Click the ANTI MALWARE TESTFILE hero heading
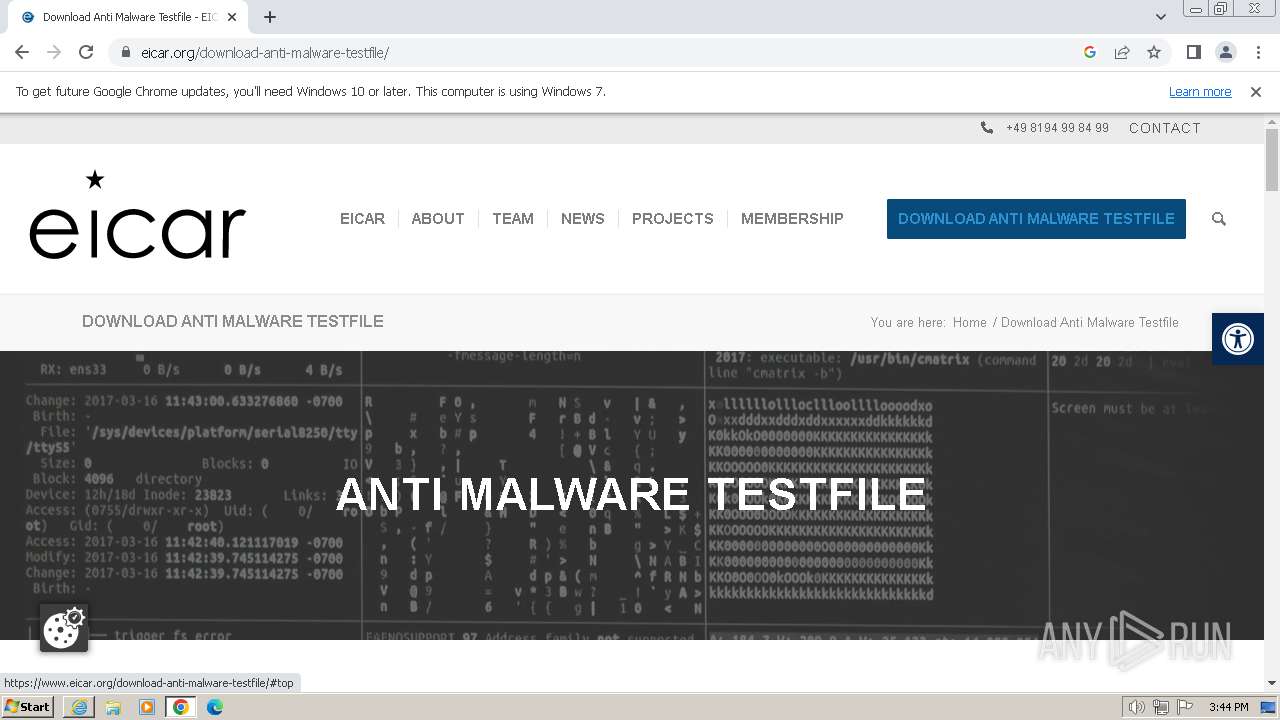The height and width of the screenshot is (720, 1280). point(631,495)
